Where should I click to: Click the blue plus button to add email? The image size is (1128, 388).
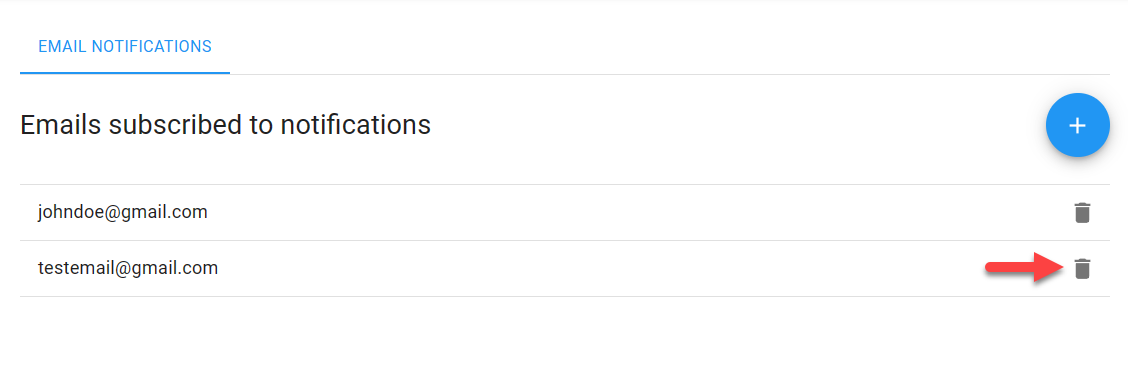1077,125
